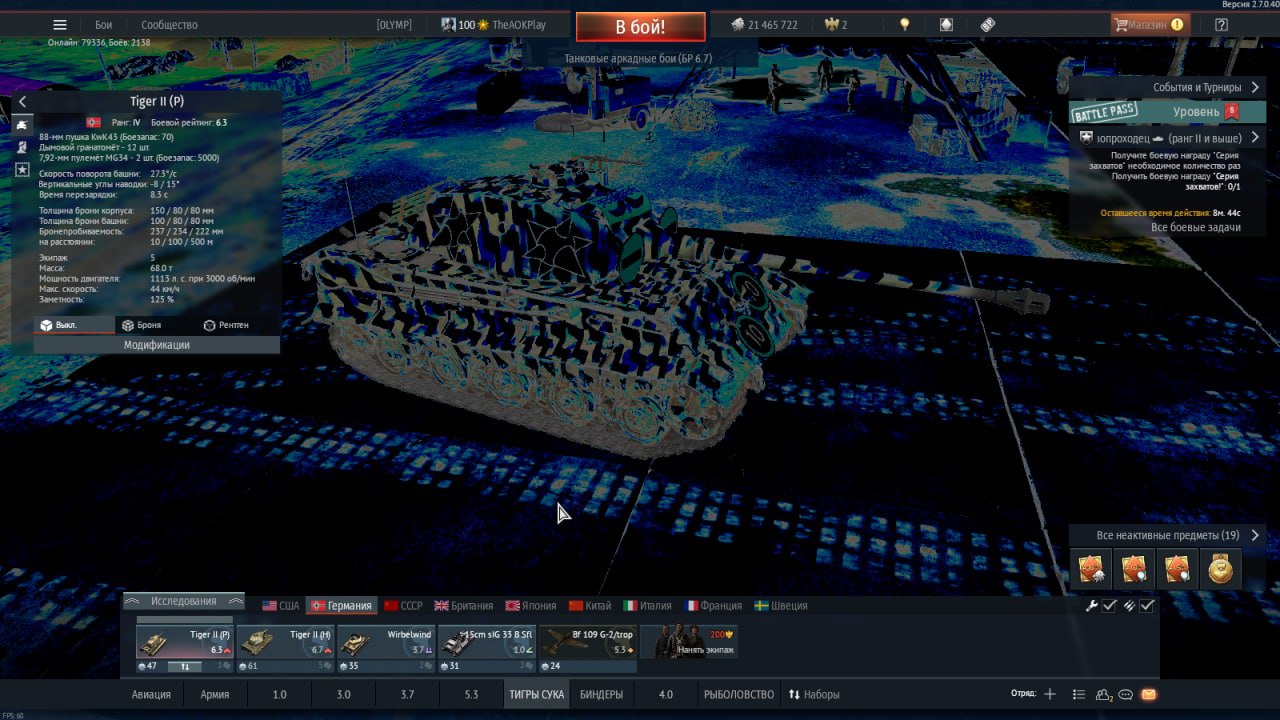Viewport: 1280px width, 720px height.
Task: Select the third inactive booster item
Action: pyautogui.click(x=1177, y=568)
